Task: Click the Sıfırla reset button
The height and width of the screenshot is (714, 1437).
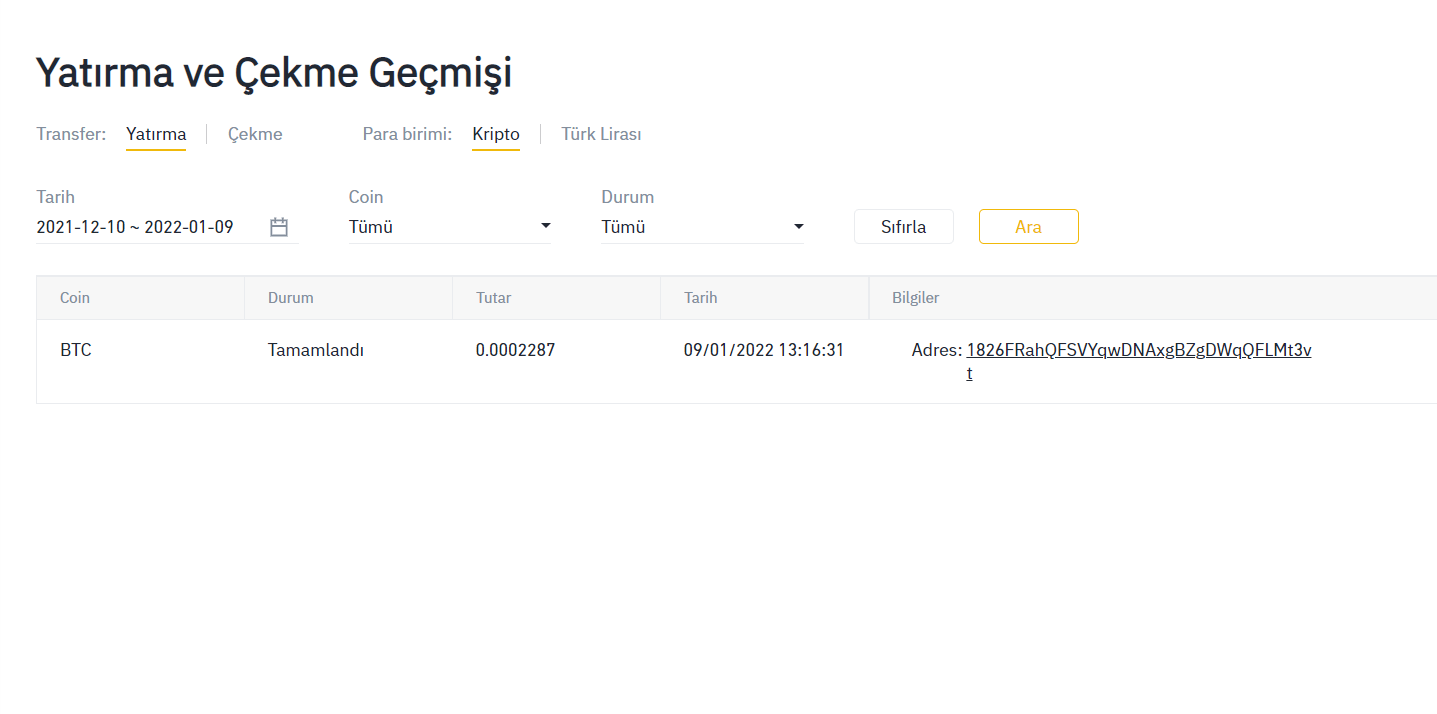Action: pos(903,227)
